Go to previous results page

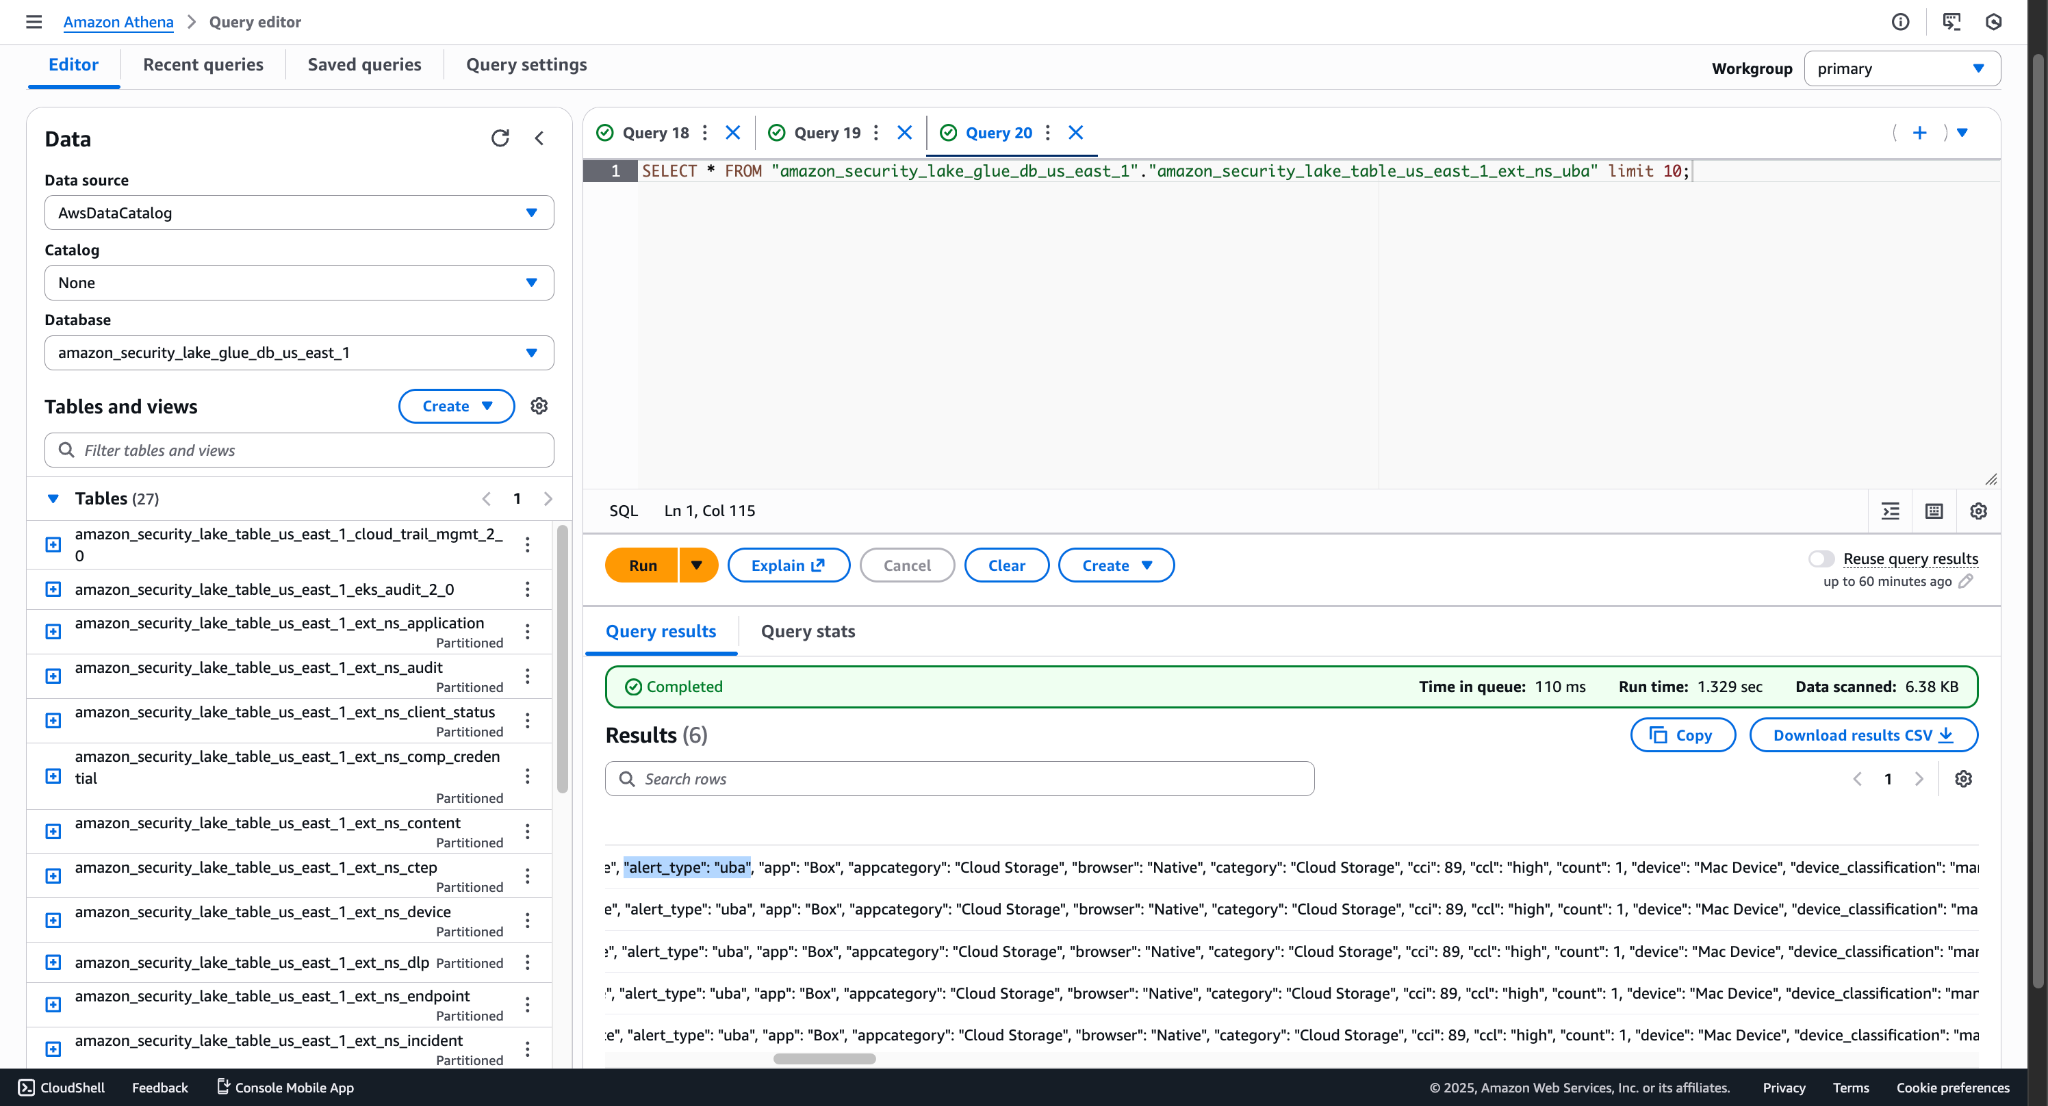click(1858, 779)
